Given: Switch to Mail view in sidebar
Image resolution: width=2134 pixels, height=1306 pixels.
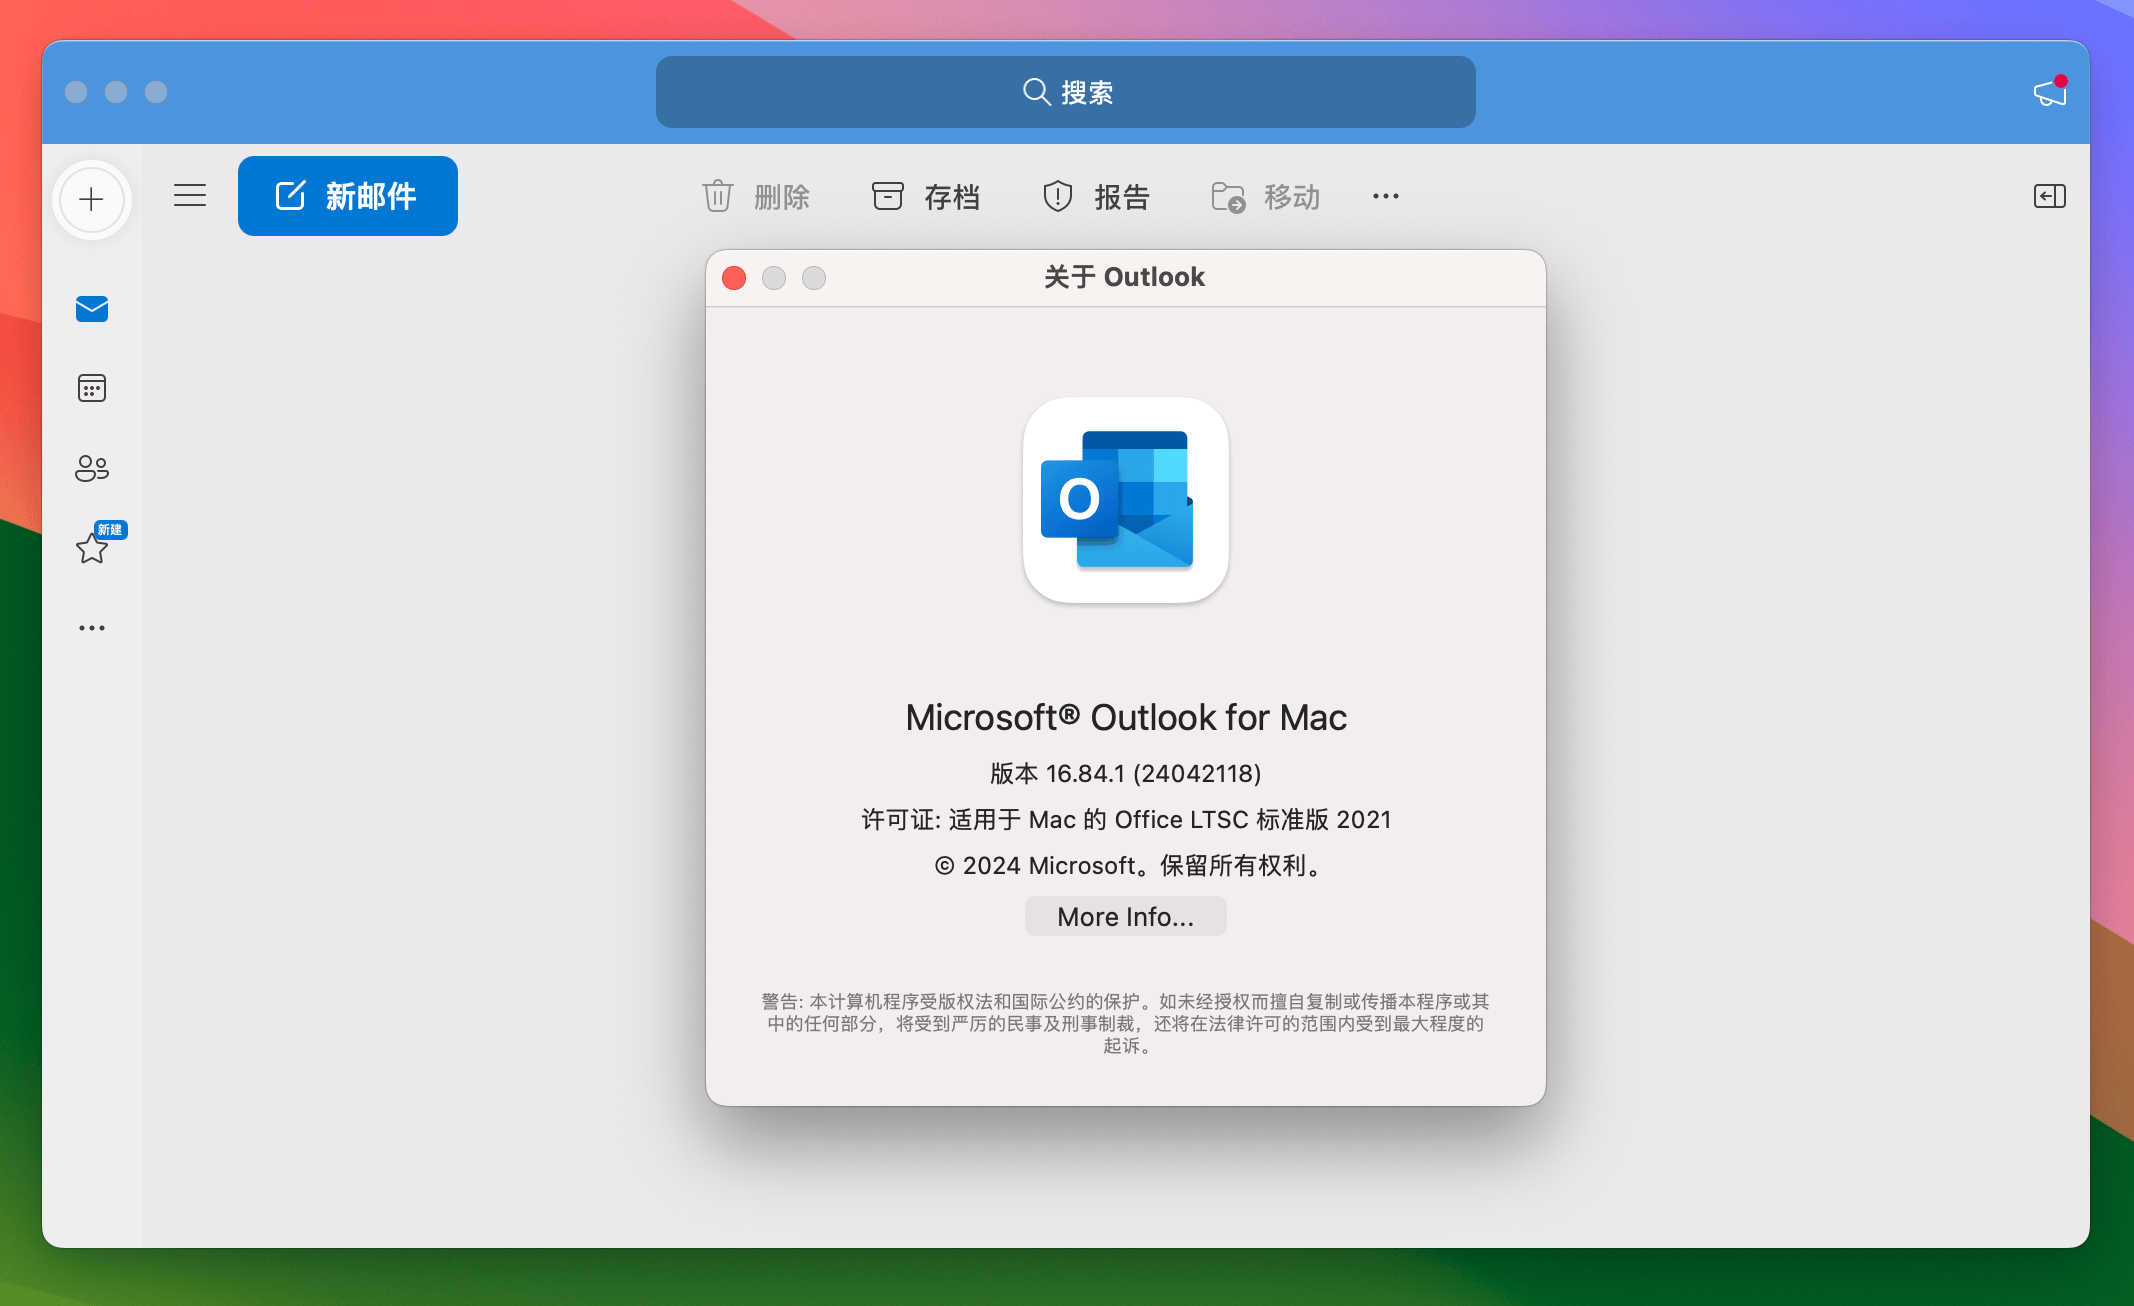Looking at the screenshot, I should 92,309.
